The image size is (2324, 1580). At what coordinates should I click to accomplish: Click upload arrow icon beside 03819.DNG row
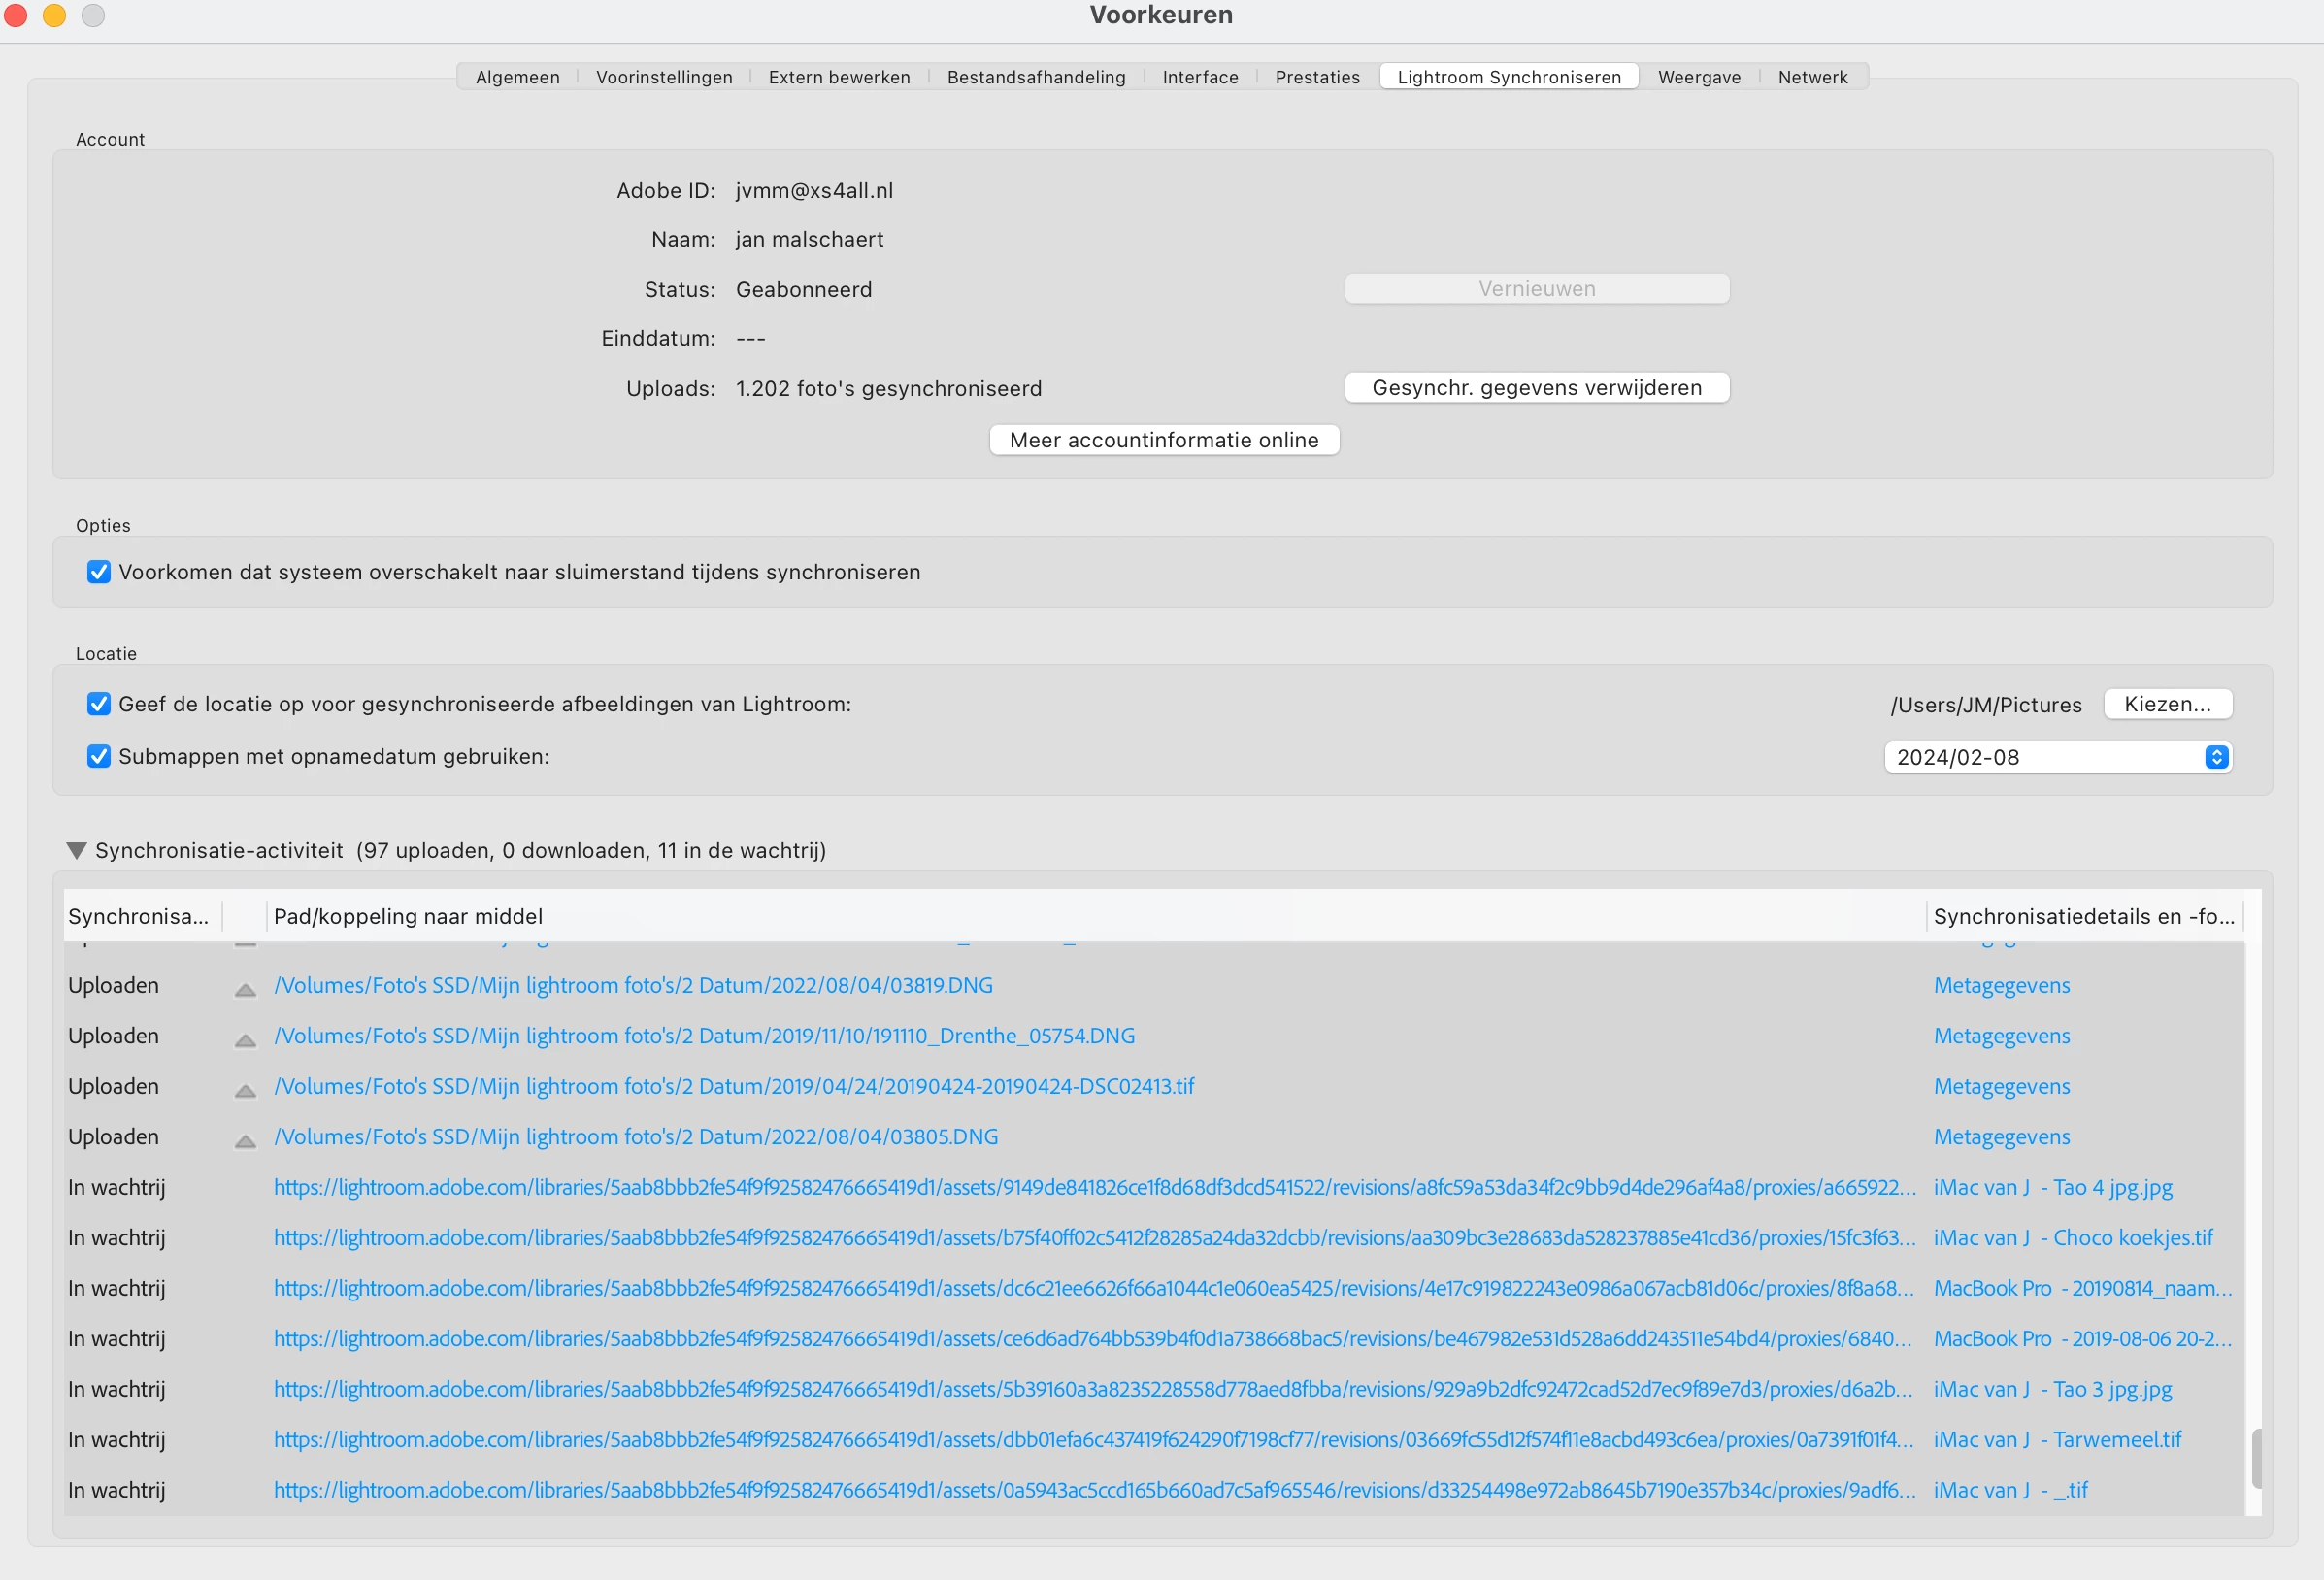245,989
